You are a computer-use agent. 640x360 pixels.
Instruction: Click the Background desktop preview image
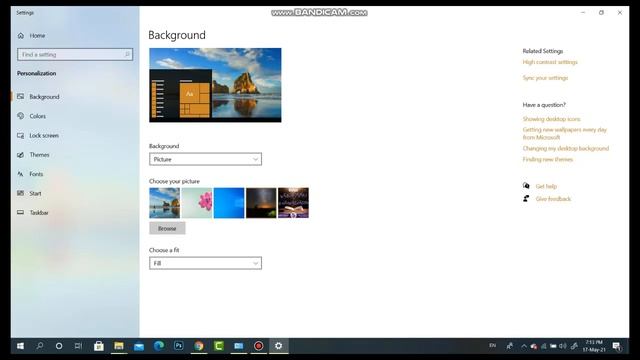click(x=215, y=85)
